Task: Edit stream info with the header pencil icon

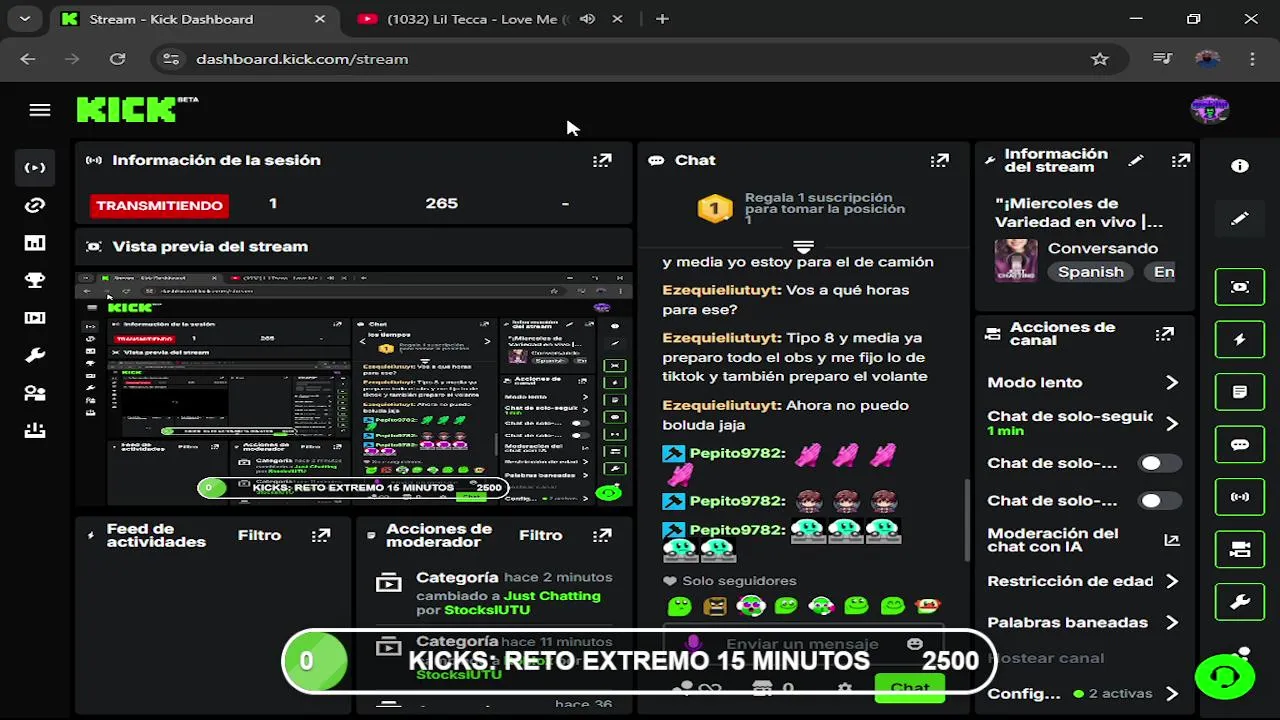Action: 1136,160
